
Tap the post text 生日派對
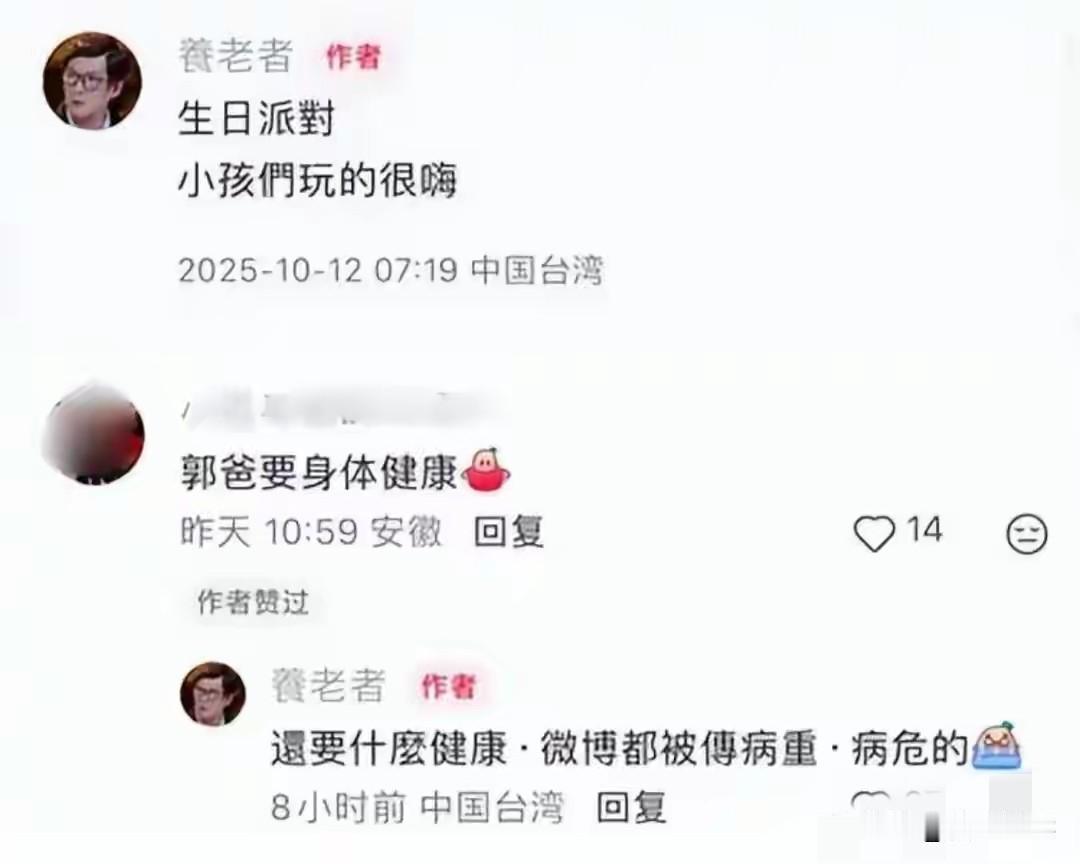click(x=256, y=118)
